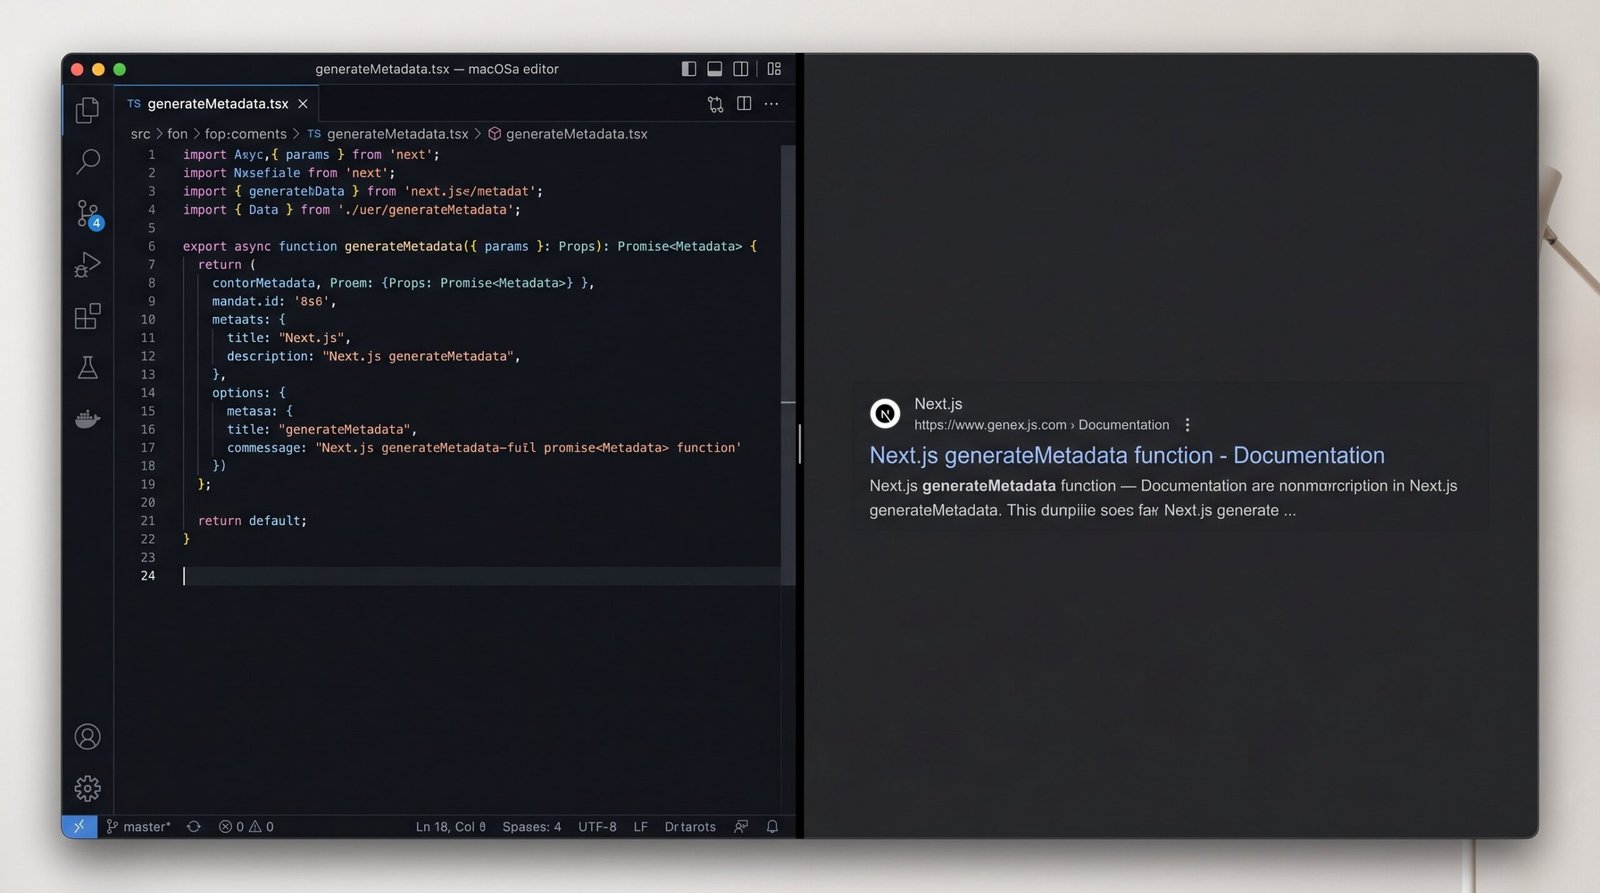Click the Ln 18, Col 8 cursor position
1600x893 pixels.
[451, 827]
